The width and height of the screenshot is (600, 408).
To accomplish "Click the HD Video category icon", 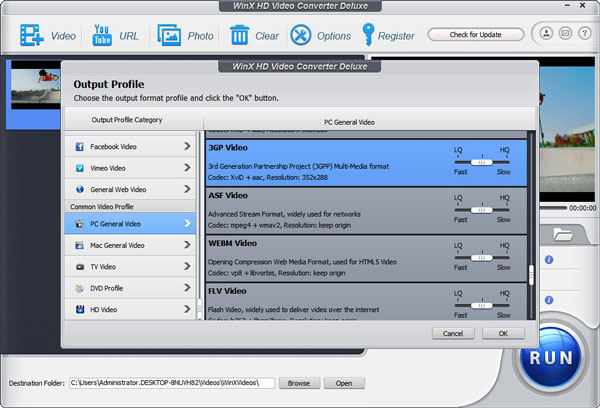I will point(80,309).
